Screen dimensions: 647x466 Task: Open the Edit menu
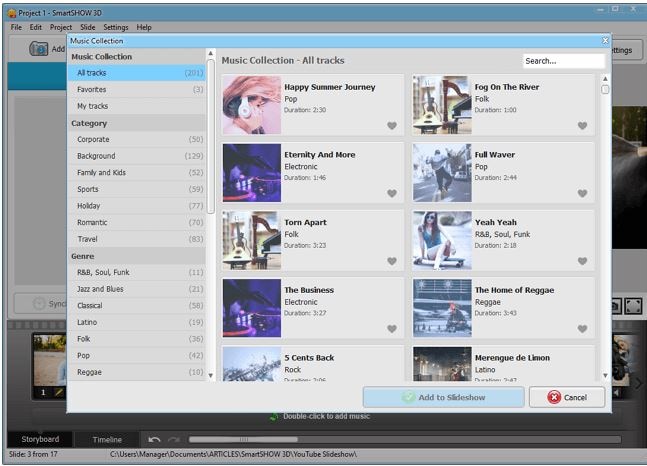pos(35,27)
